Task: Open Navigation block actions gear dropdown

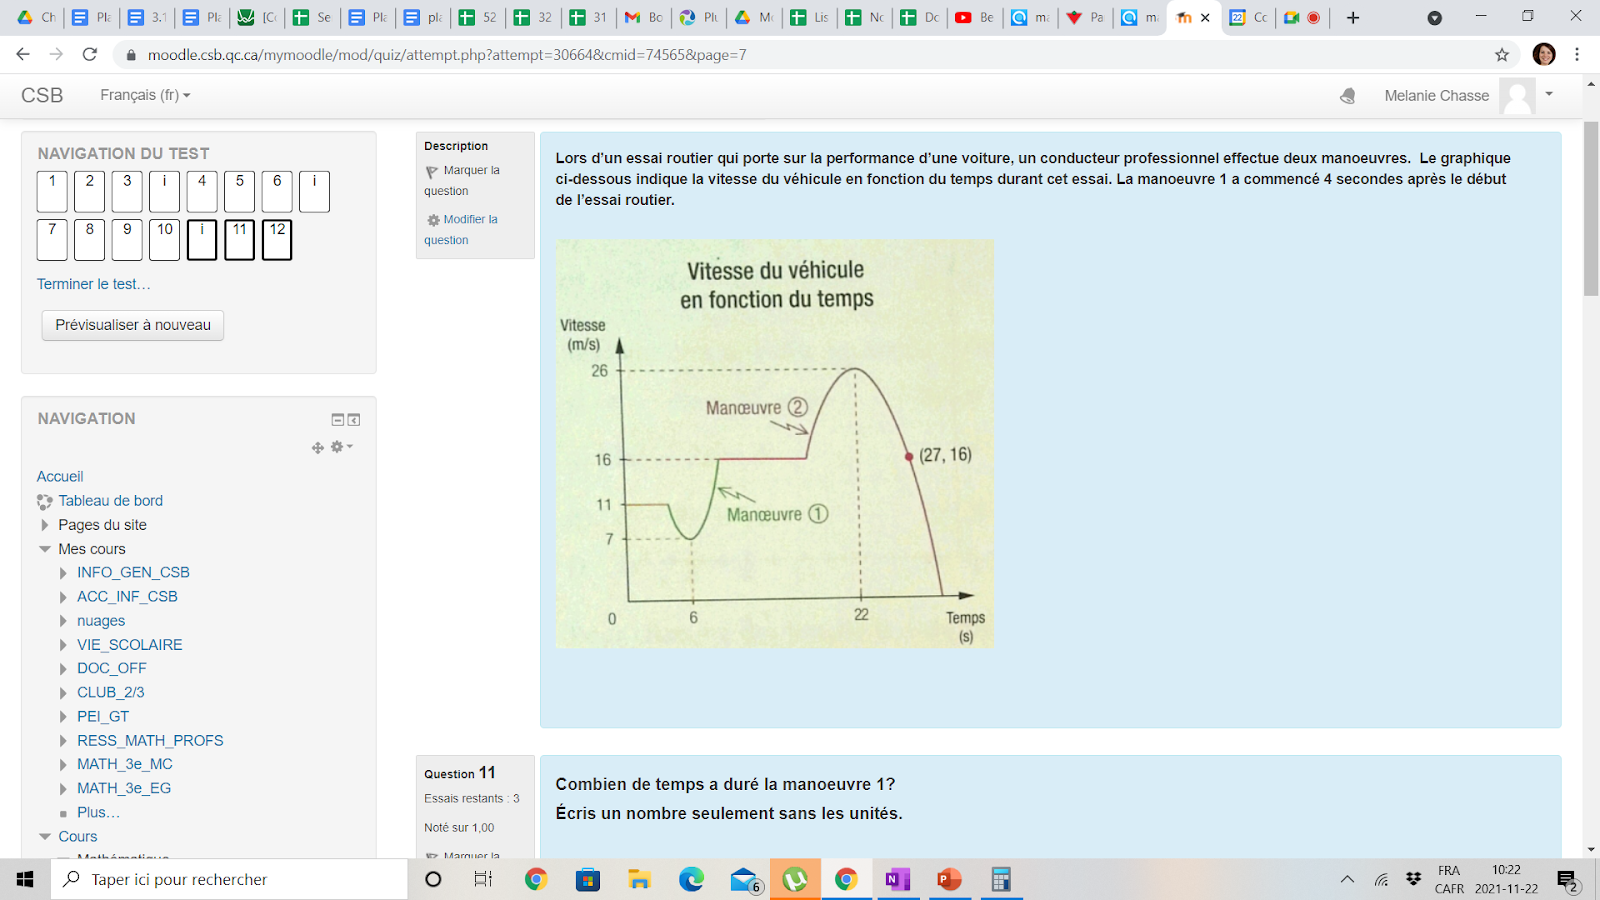Action: [342, 447]
